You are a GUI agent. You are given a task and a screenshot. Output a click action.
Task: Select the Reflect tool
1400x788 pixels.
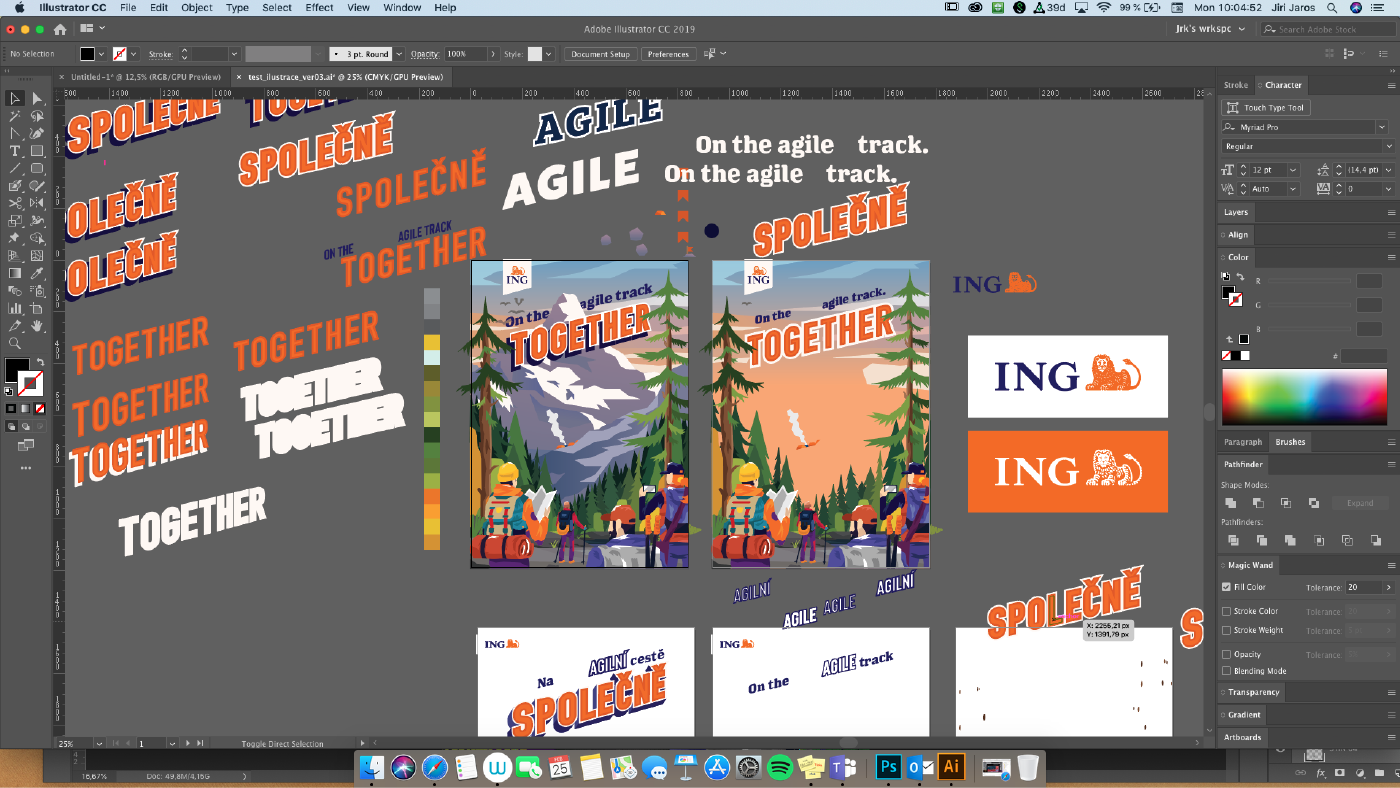37,203
